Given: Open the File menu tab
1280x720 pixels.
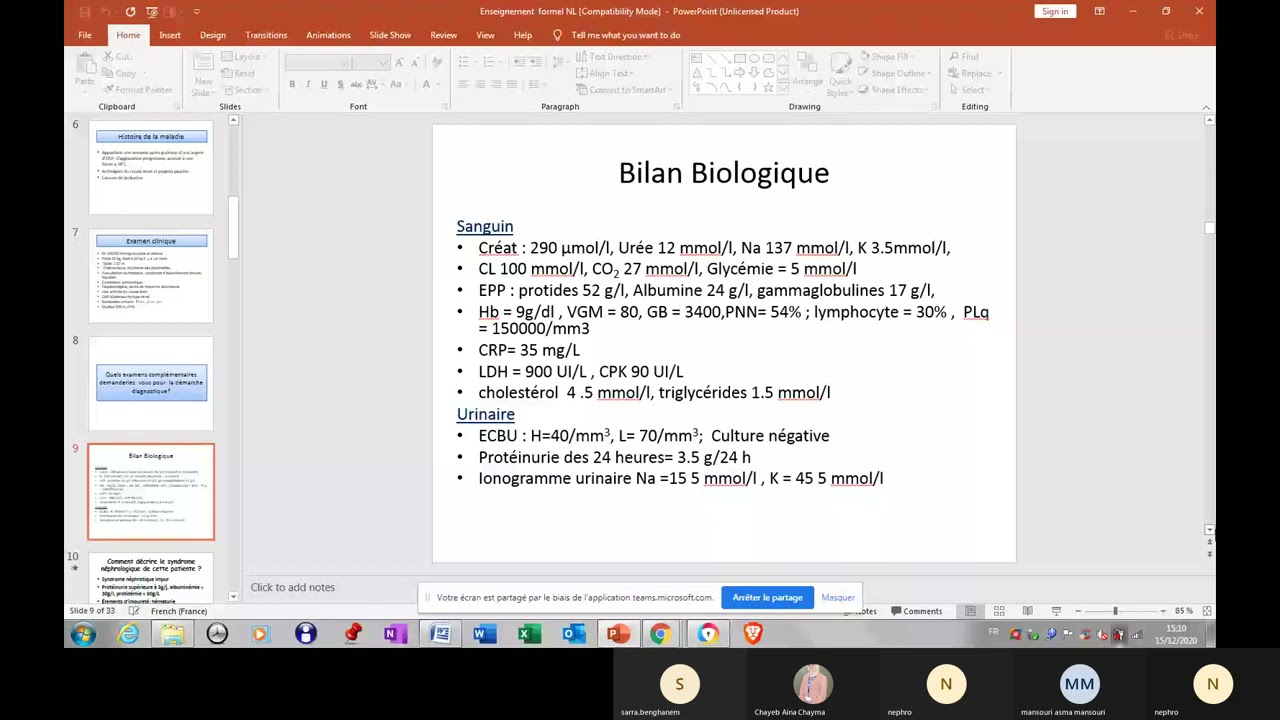Looking at the screenshot, I should [85, 35].
